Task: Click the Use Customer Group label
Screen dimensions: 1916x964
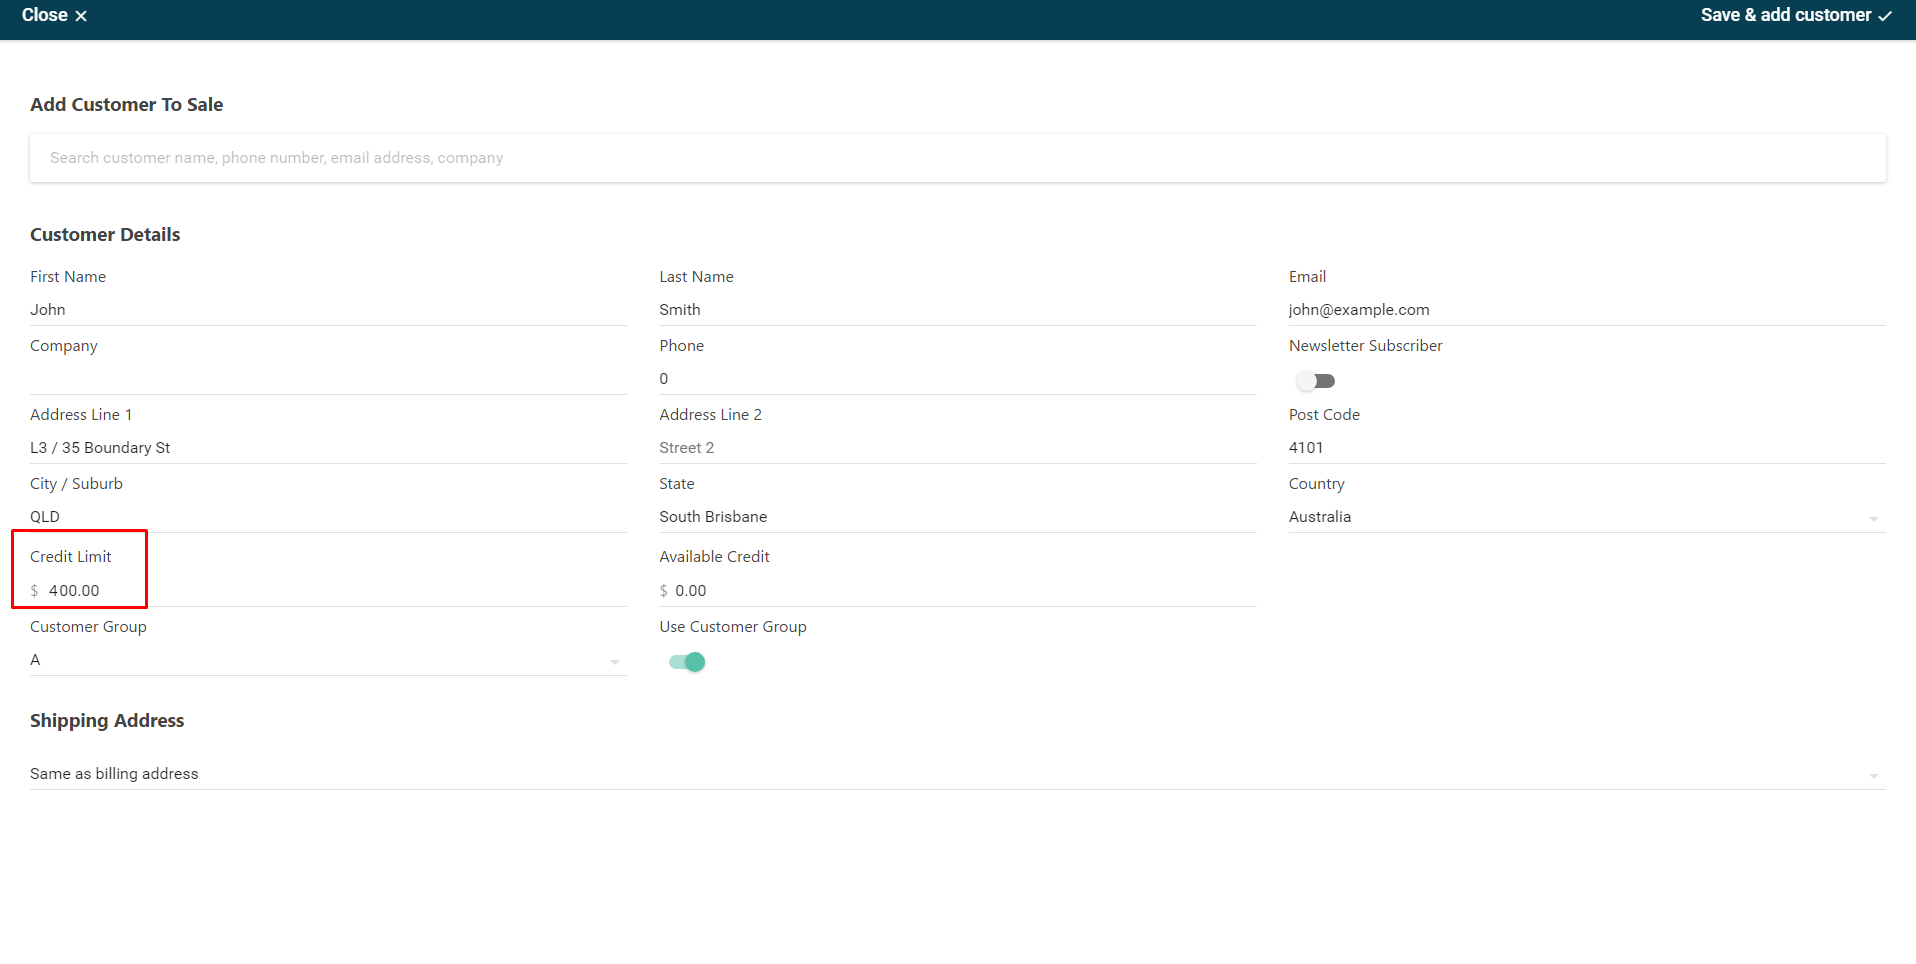Action: (x=732, y=627)
